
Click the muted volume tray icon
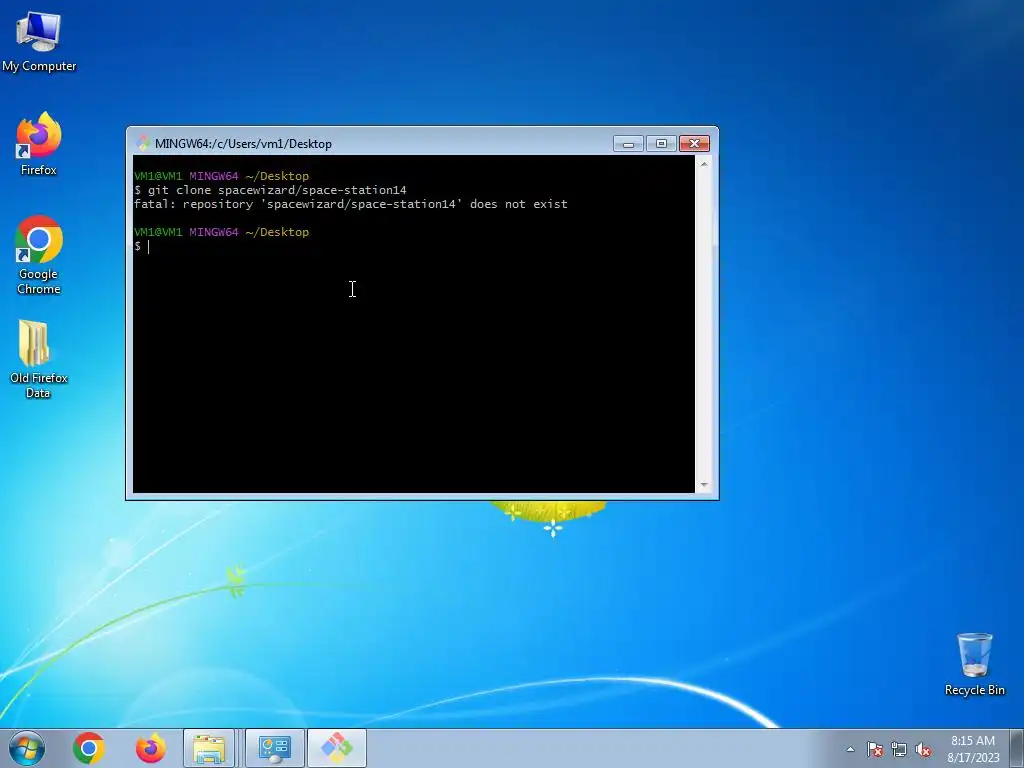tap(923, 749)
